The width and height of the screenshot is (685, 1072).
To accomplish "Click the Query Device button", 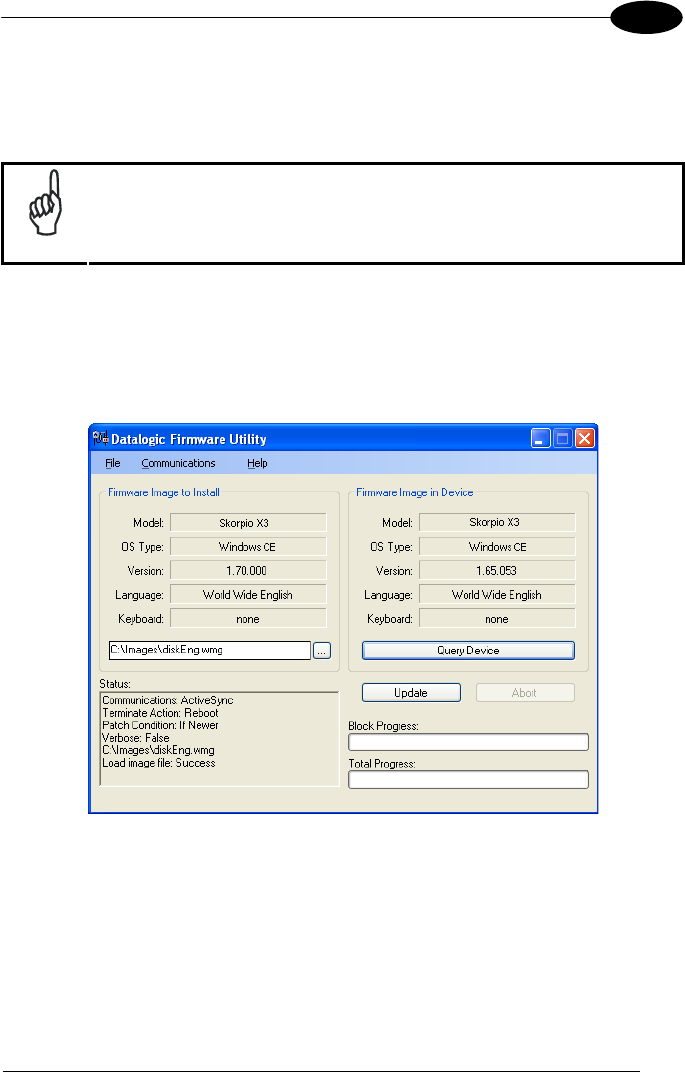I will pos(468,650).
